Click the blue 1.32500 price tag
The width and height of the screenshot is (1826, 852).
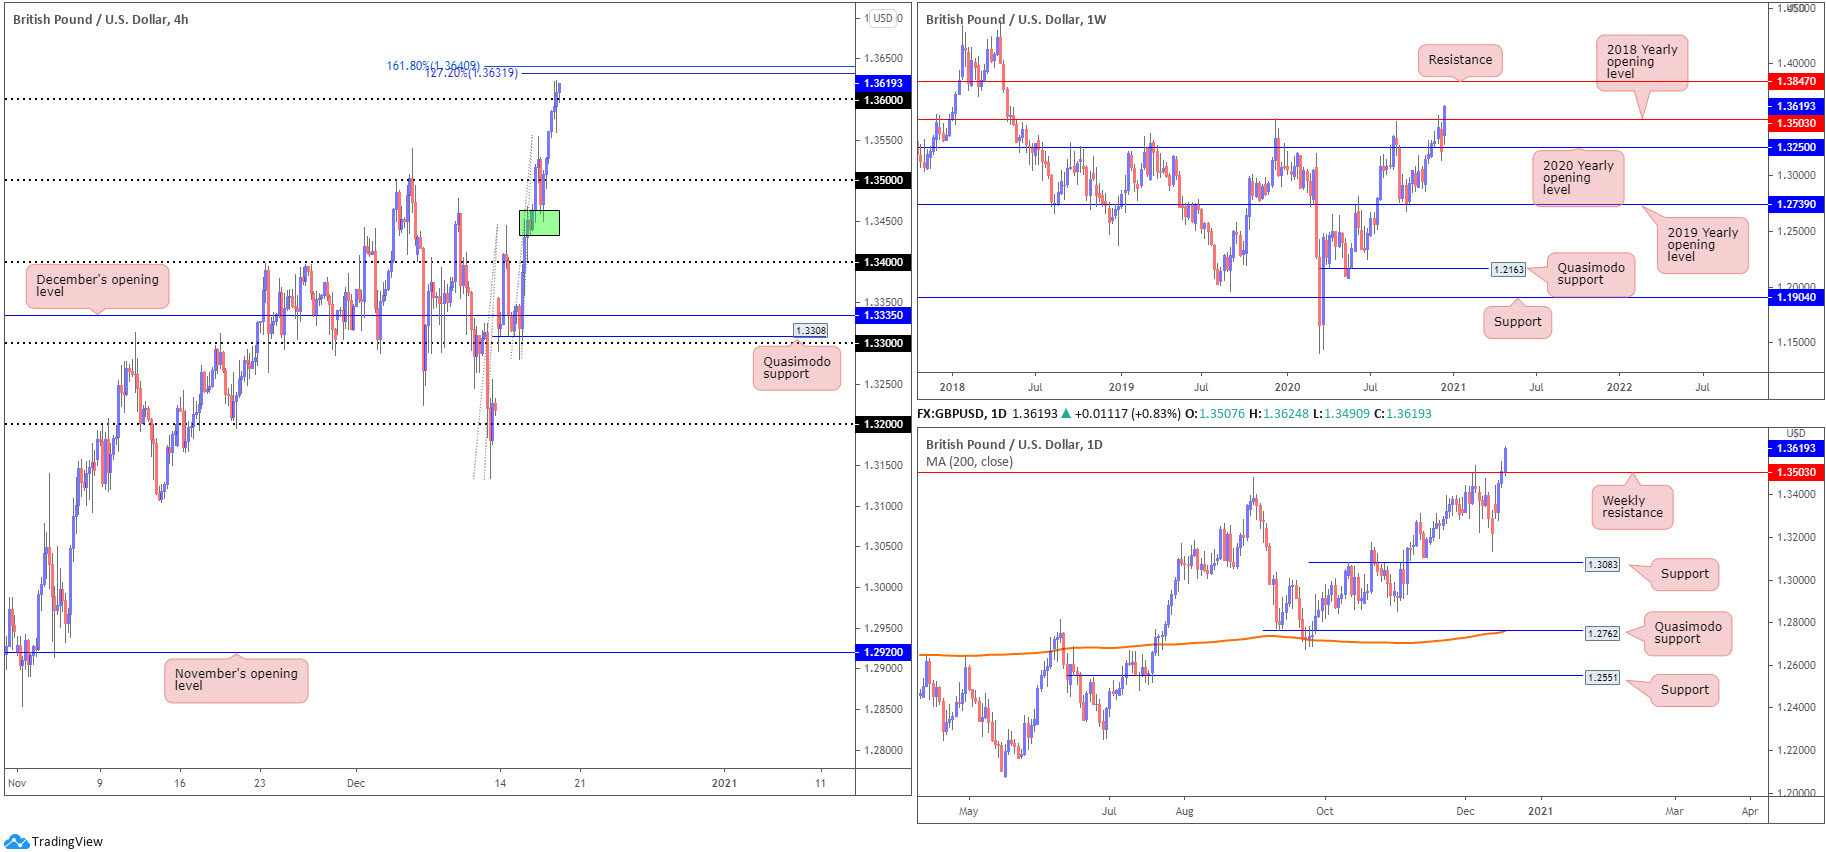(x=1796, y=147)
